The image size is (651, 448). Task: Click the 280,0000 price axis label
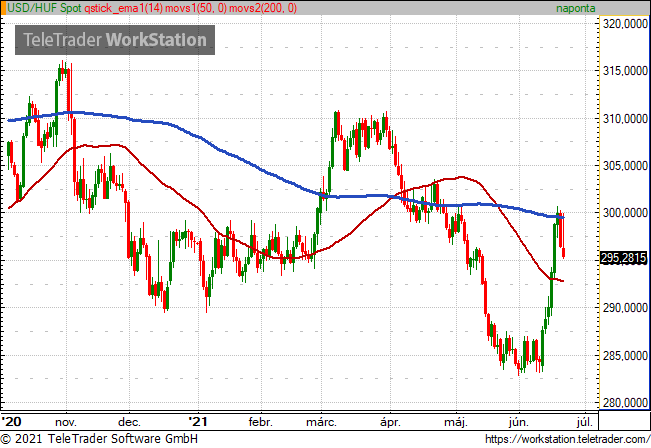point(625,402)
